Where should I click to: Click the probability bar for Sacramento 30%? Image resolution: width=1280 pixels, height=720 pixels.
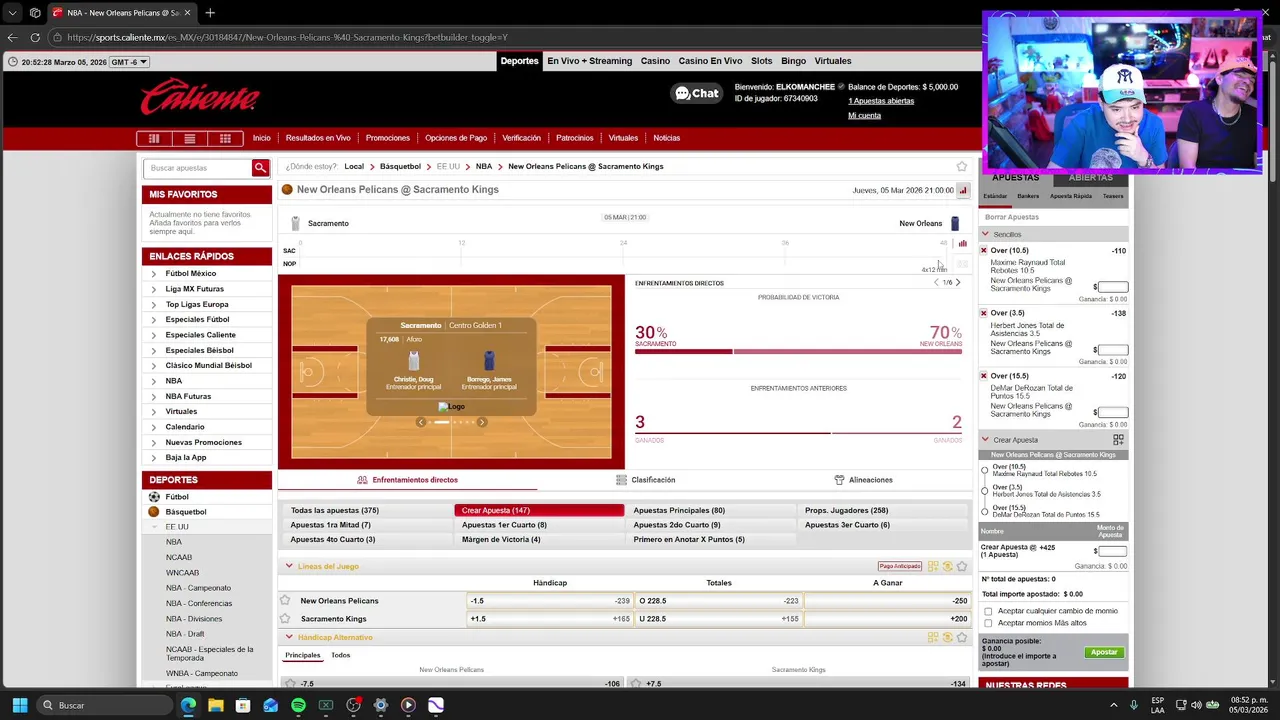click(x=684, y=352)
